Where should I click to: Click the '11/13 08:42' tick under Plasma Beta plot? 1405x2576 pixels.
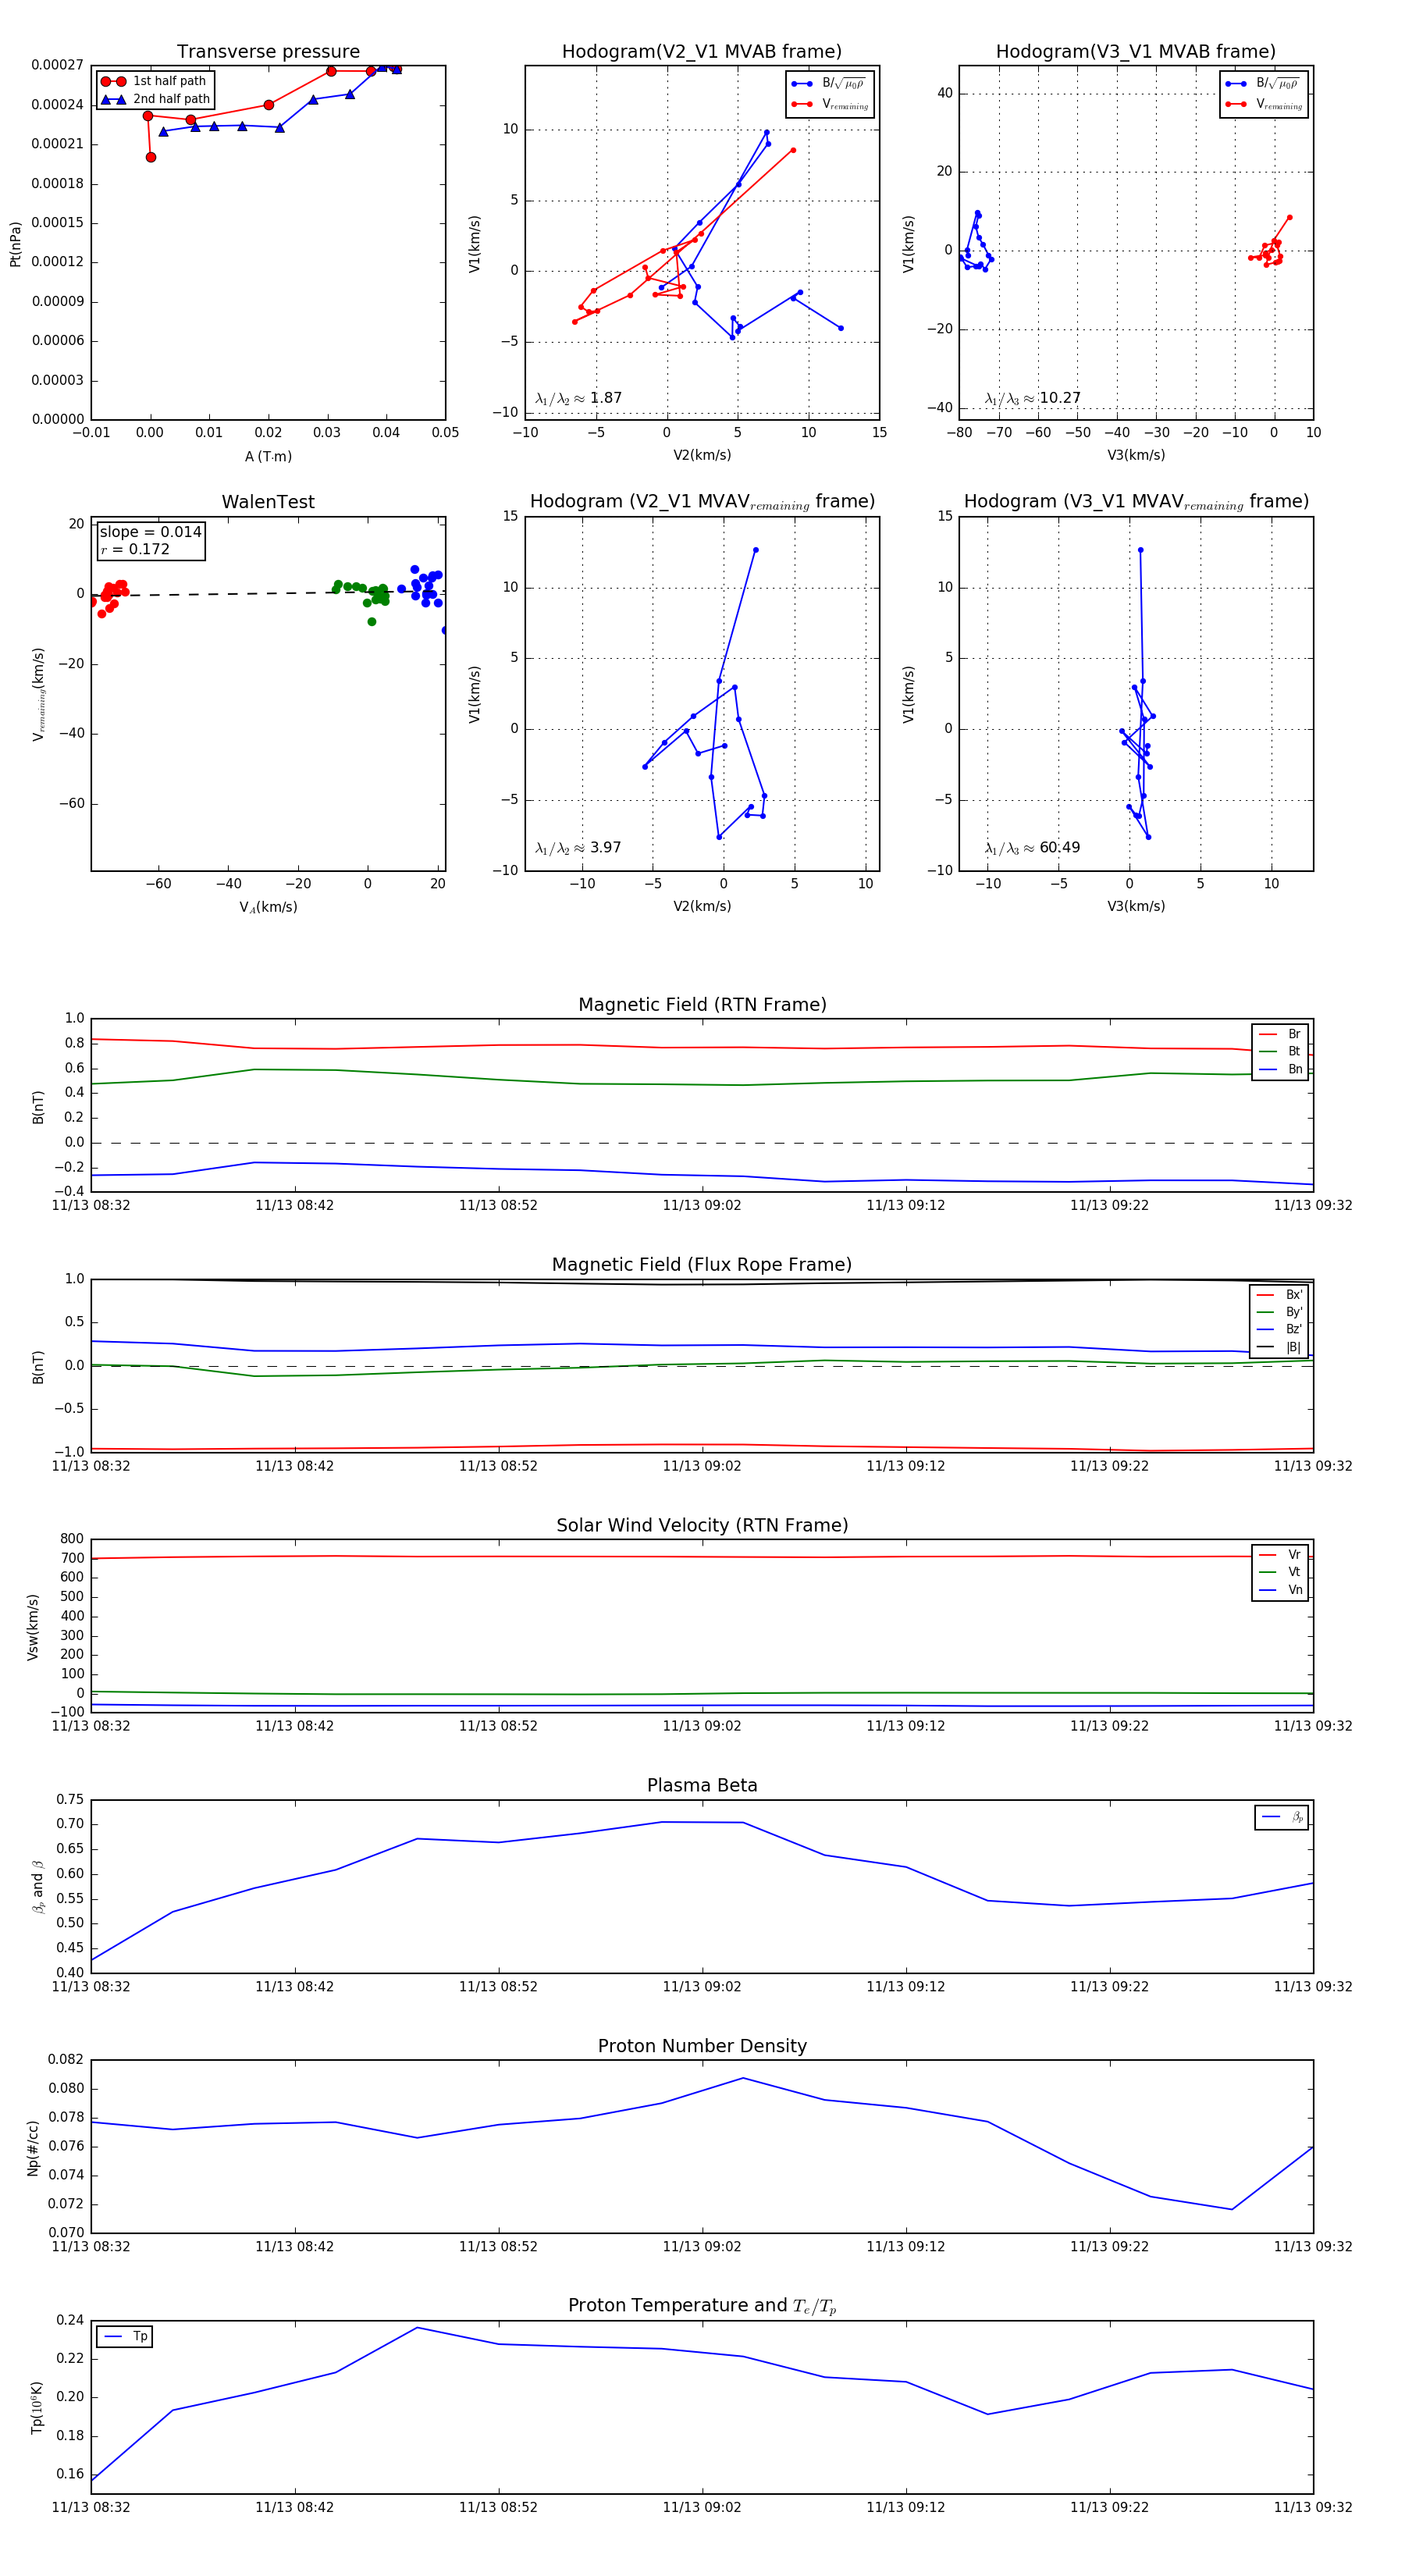pos(294,1986)
